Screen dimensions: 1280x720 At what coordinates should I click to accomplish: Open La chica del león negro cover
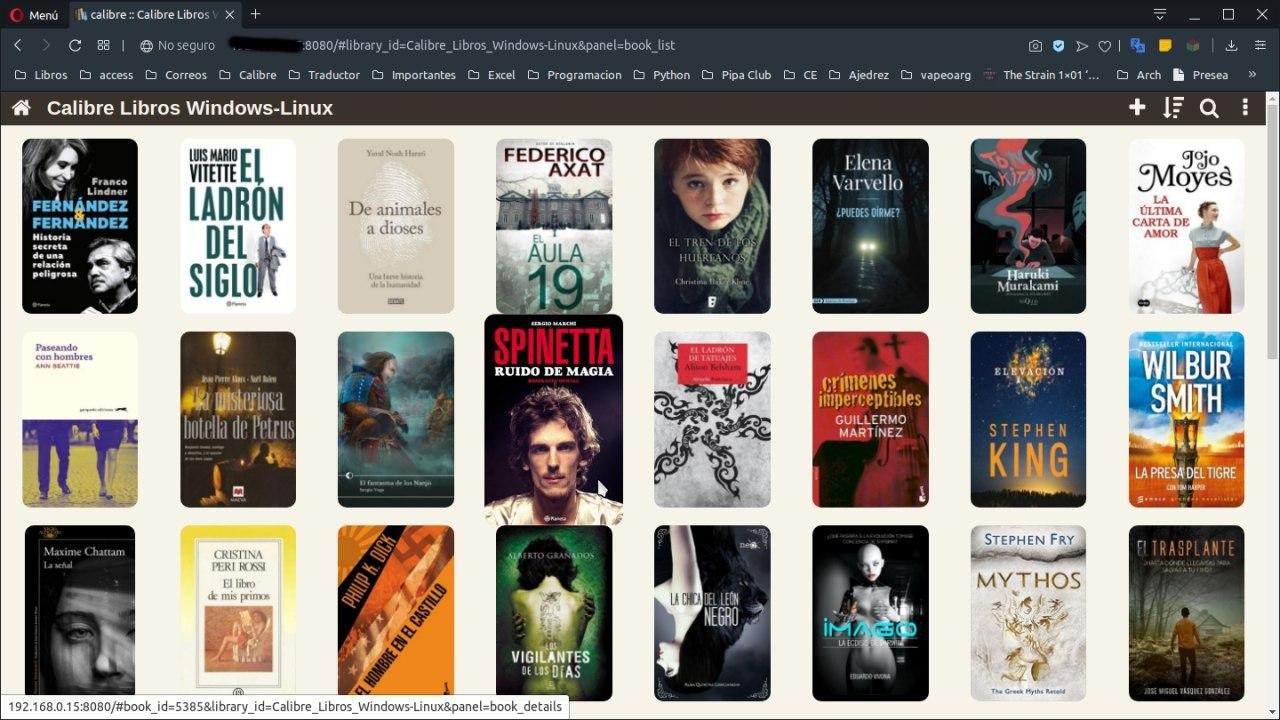[712, 613]
